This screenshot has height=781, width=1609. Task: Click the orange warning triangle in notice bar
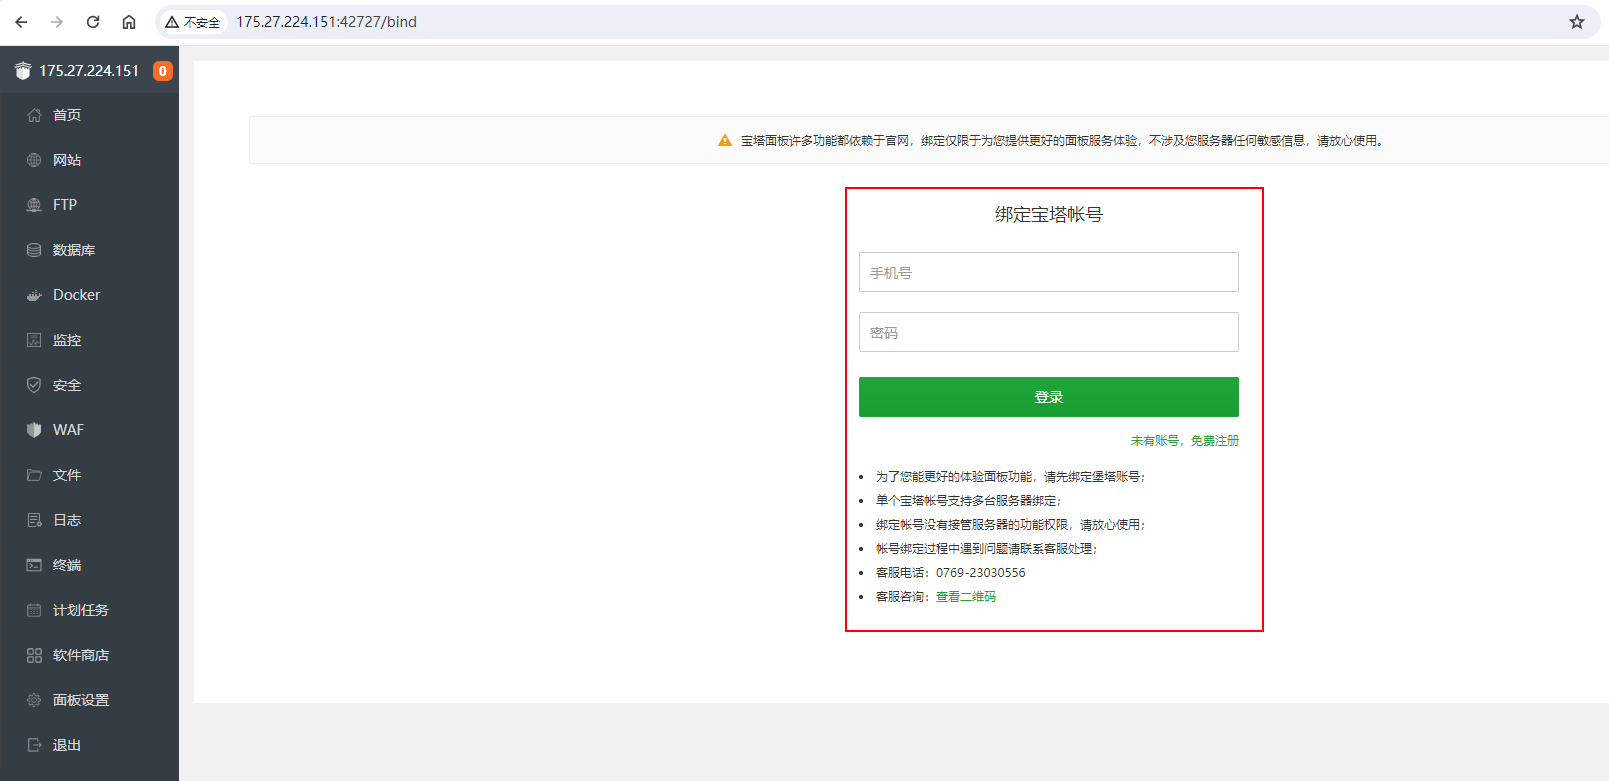point(725,141)
